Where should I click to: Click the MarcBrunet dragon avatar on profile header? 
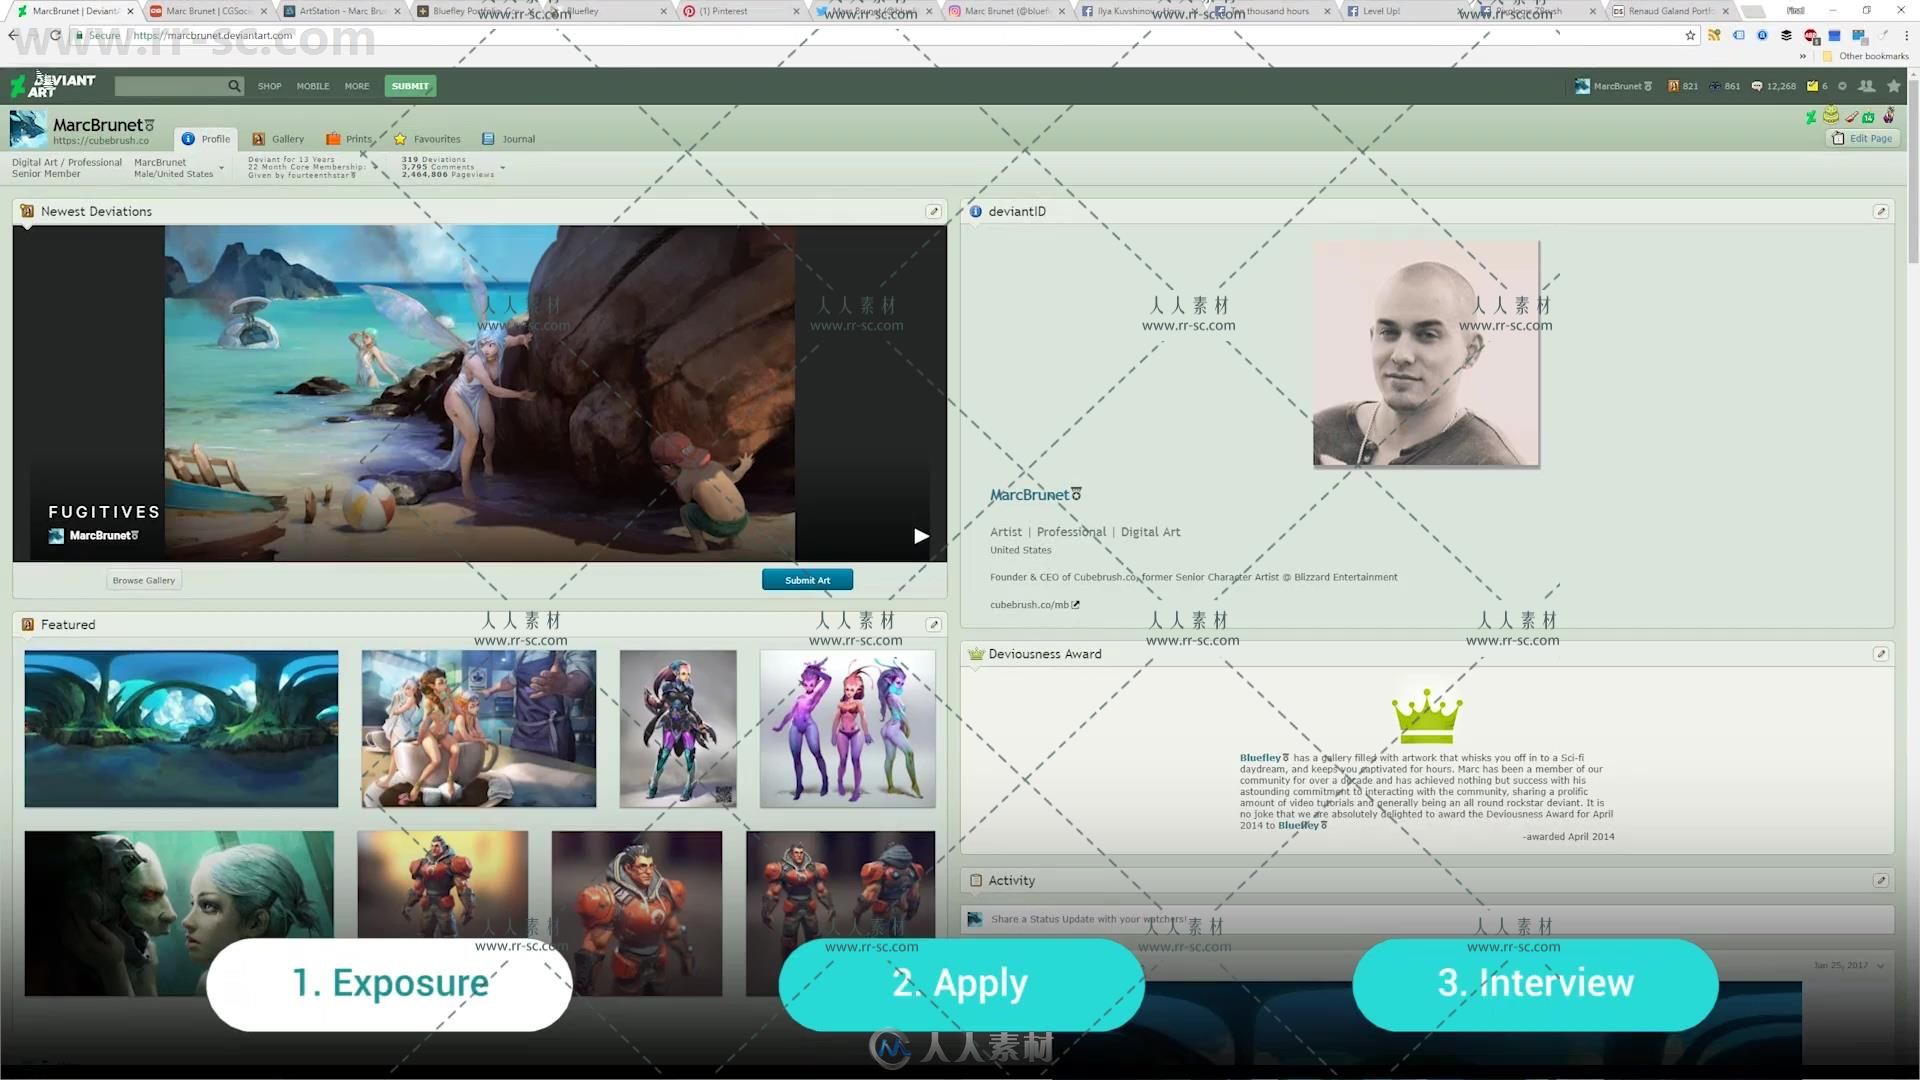point(28,129)
